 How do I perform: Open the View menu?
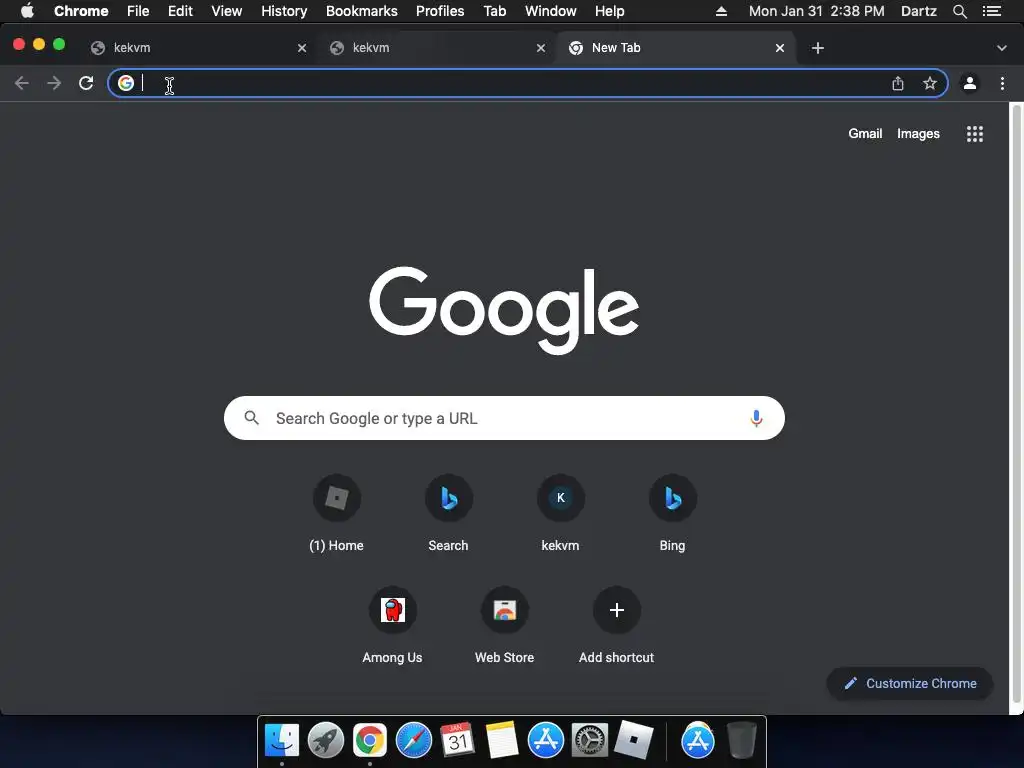click(227, 11)
